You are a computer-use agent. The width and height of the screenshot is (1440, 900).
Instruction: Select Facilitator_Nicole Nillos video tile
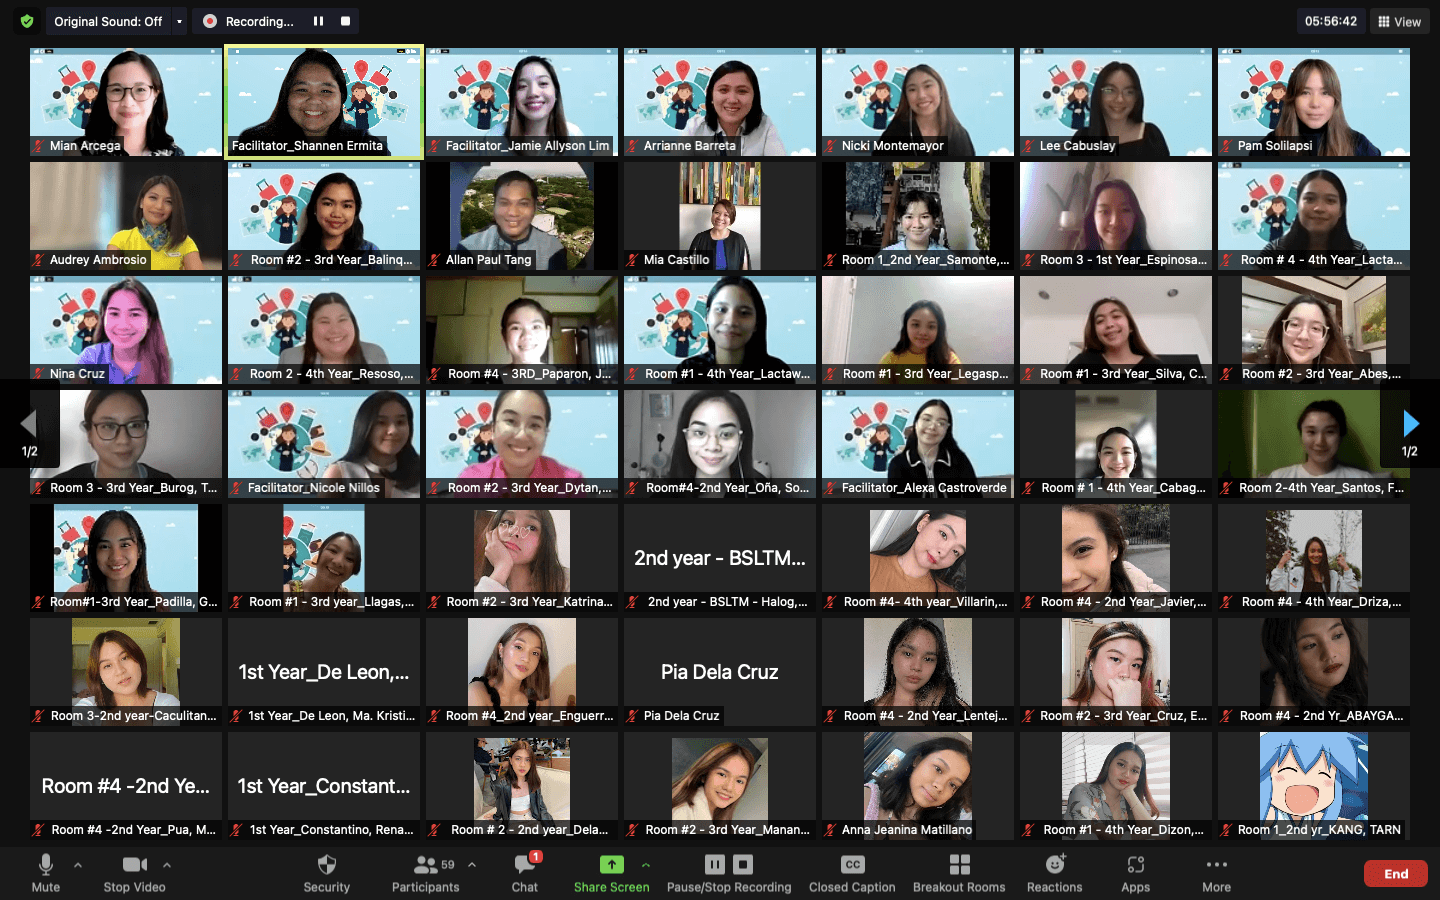click(324, 444)
